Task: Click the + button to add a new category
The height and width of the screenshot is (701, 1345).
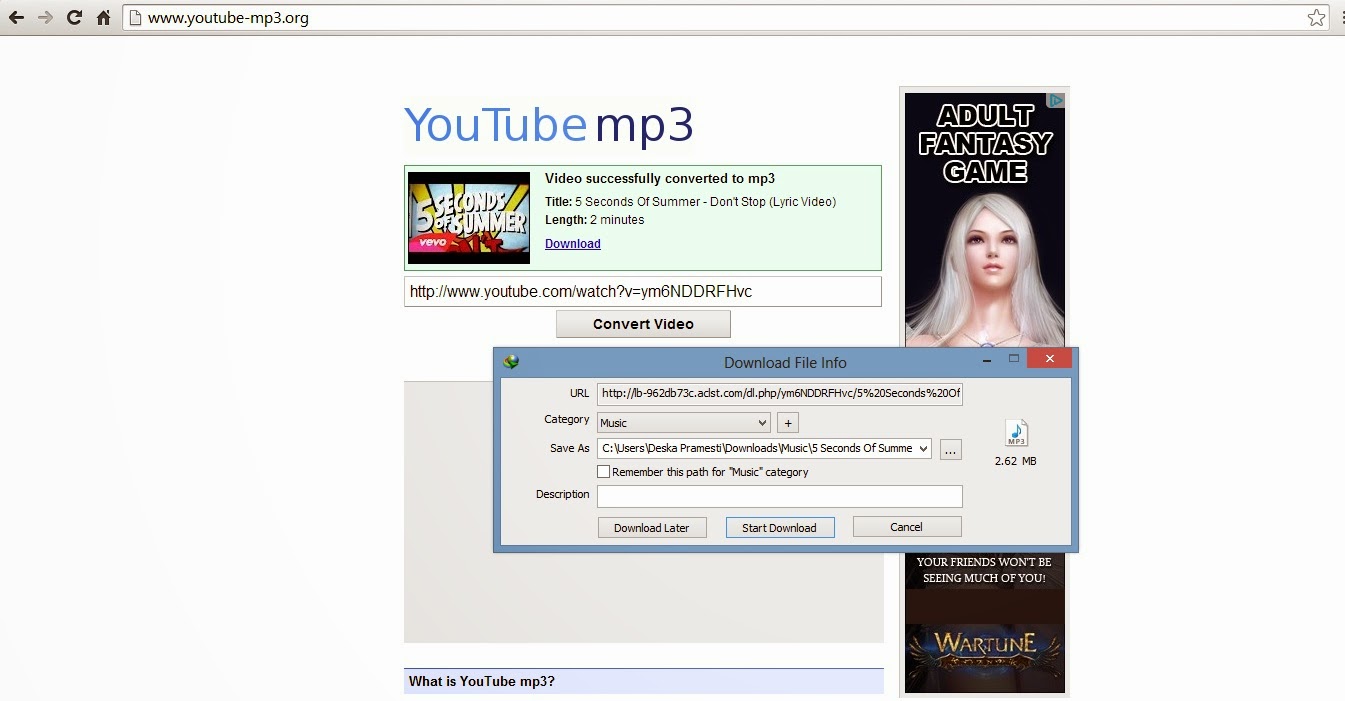Action: [788, 422]
